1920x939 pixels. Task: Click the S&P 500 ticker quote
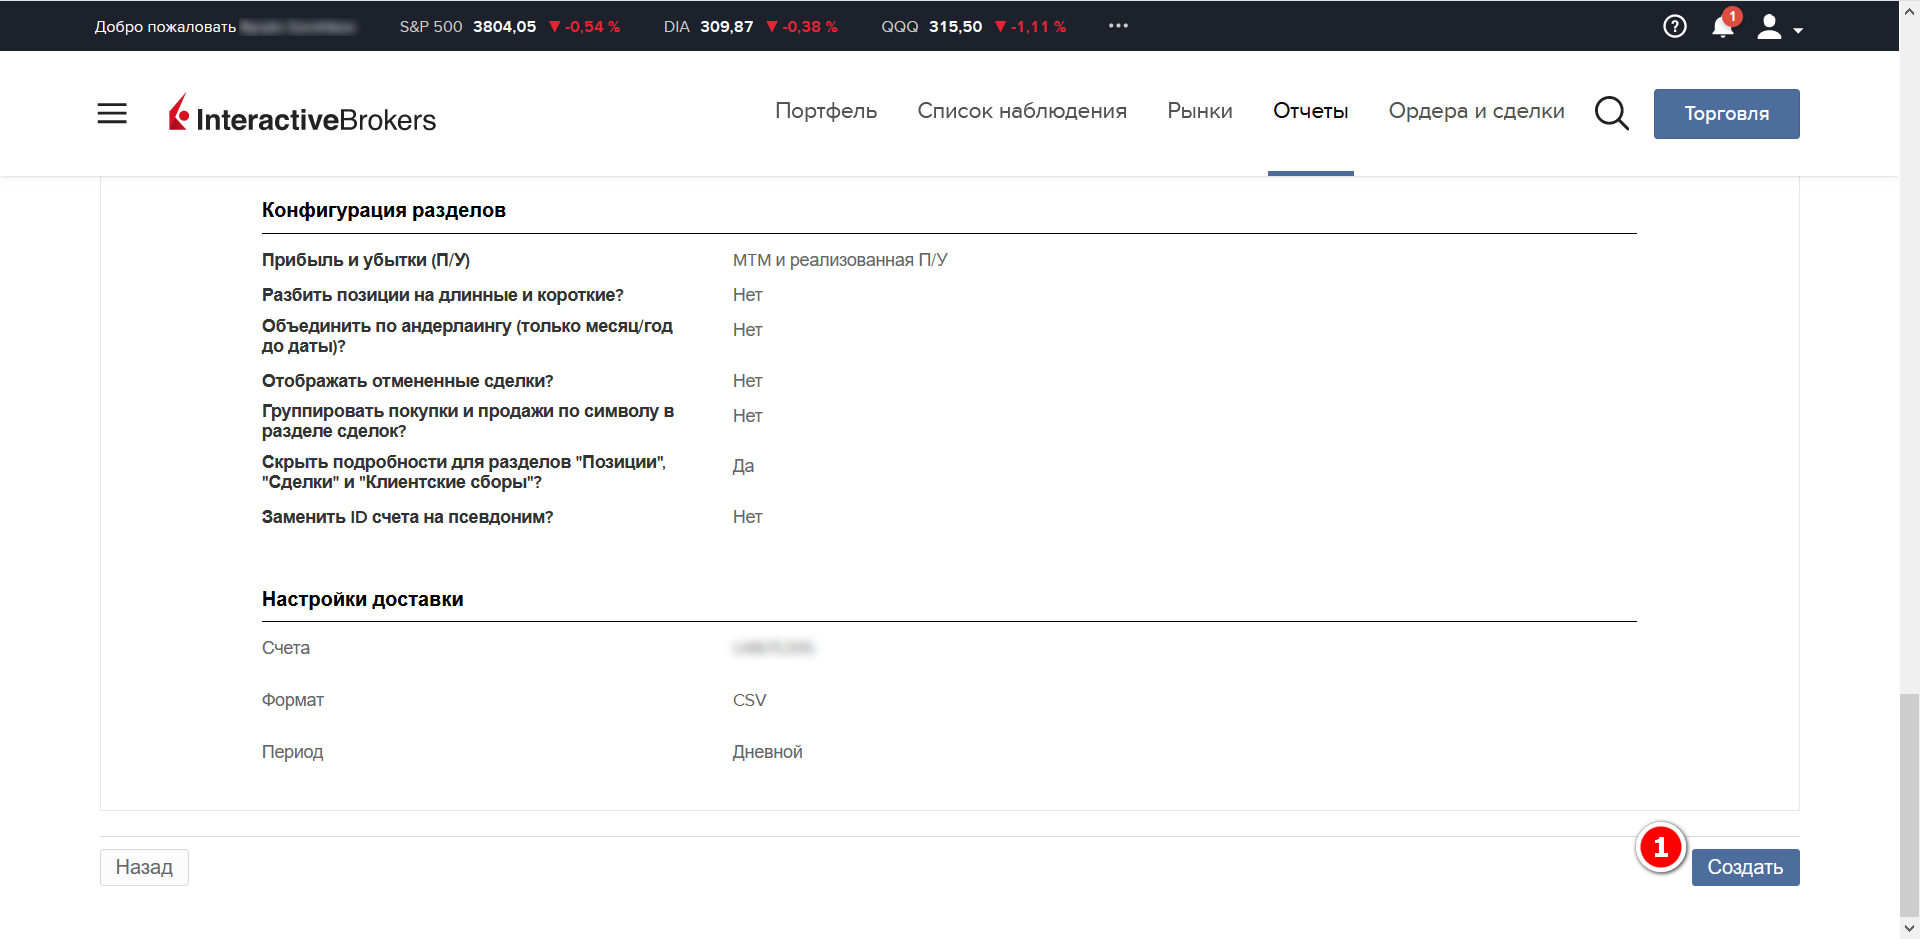[x=509, y=27]
